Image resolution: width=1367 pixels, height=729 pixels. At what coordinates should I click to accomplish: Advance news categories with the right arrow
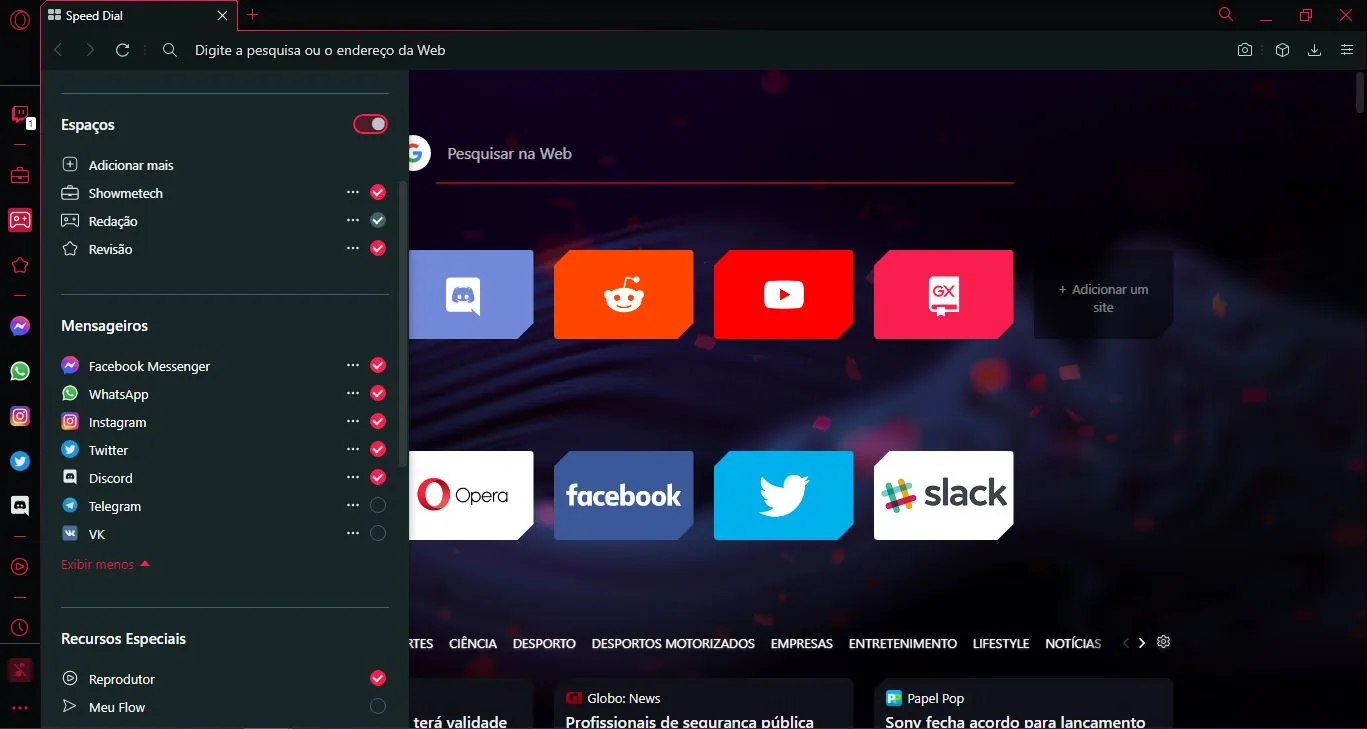pyautogui.click(x=1141, y=643)
